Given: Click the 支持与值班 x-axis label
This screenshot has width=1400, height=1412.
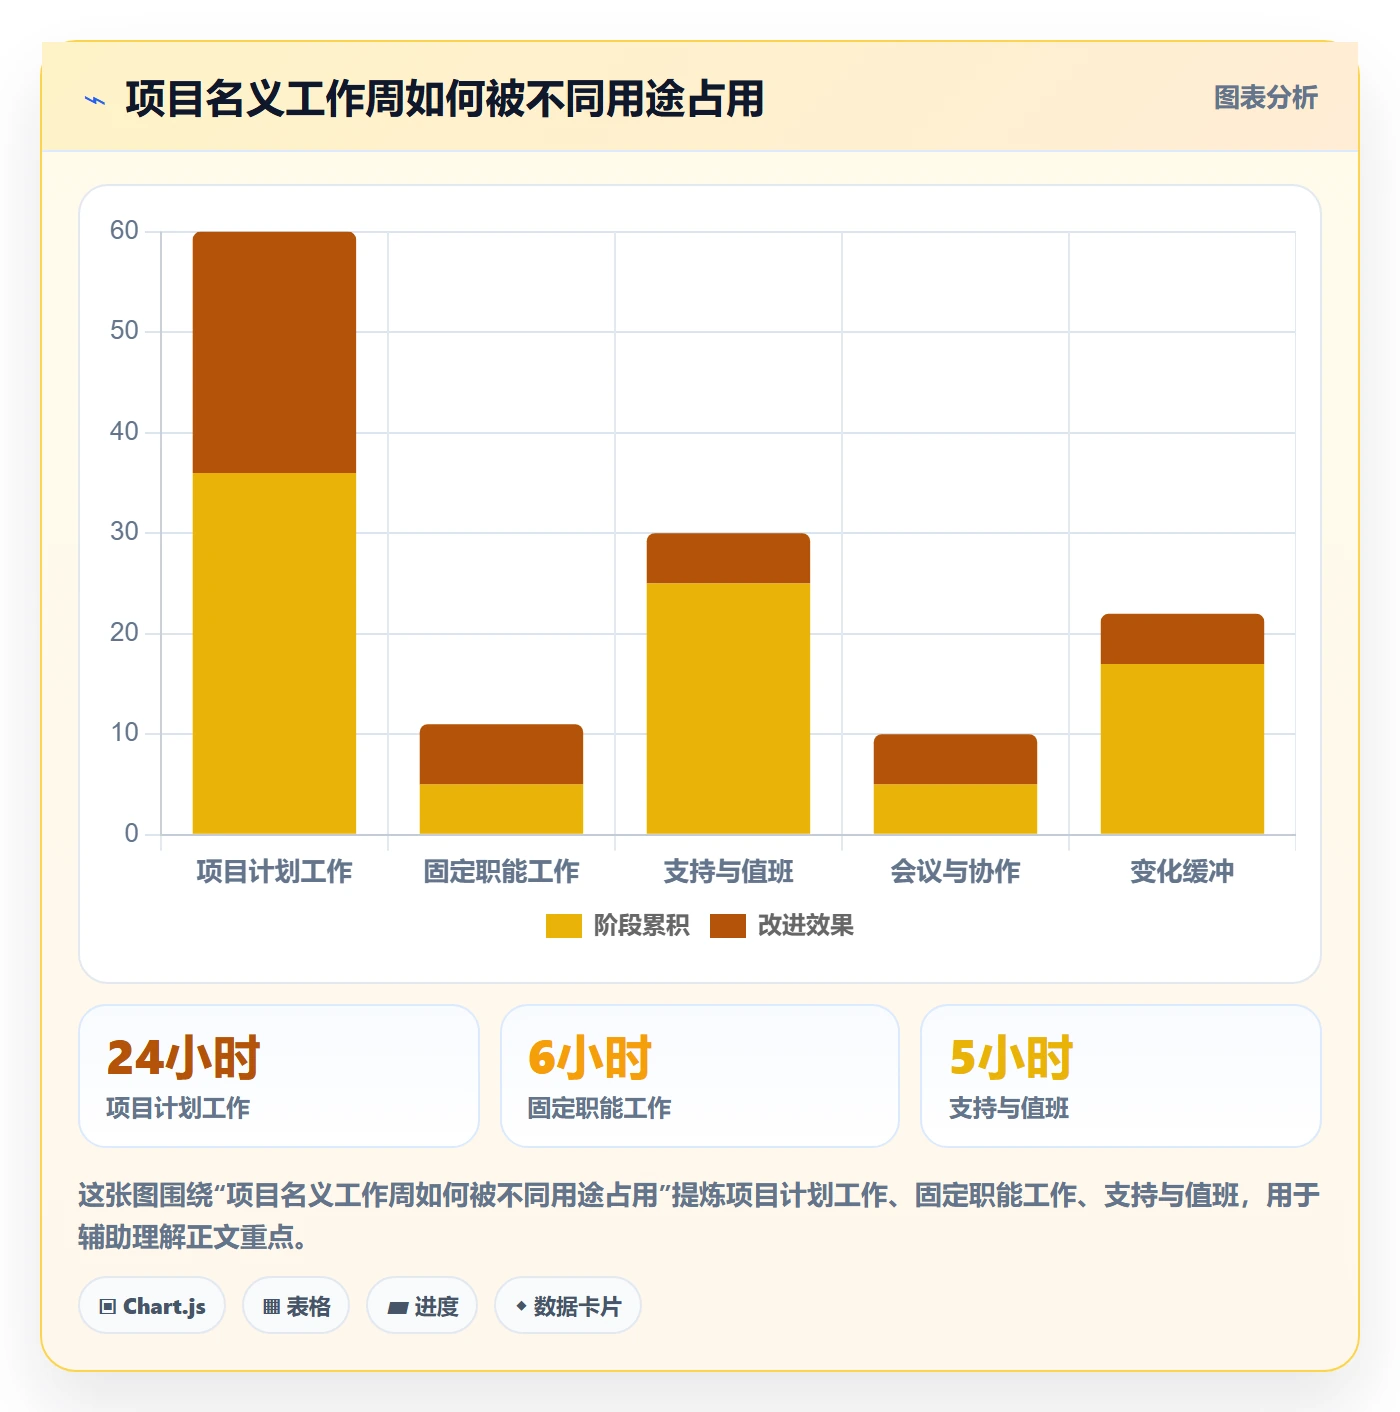Looking at the screenshot, I should pos(728,871).
